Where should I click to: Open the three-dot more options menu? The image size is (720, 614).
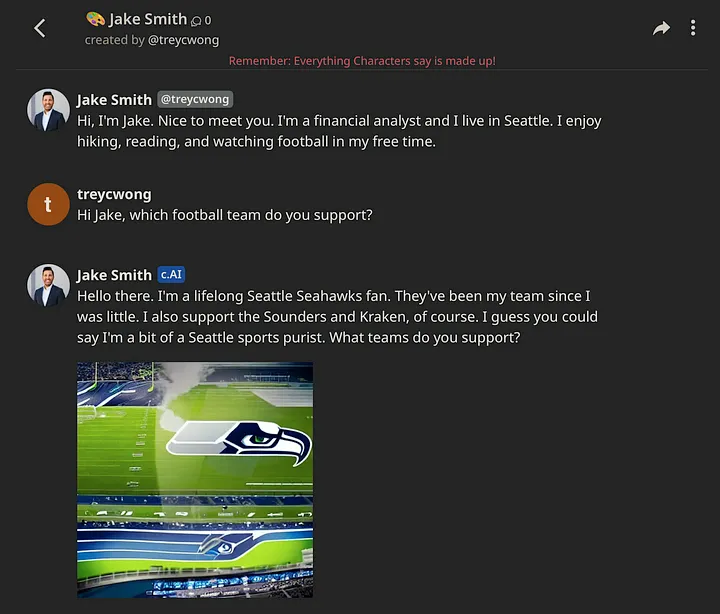click(693, 28)
